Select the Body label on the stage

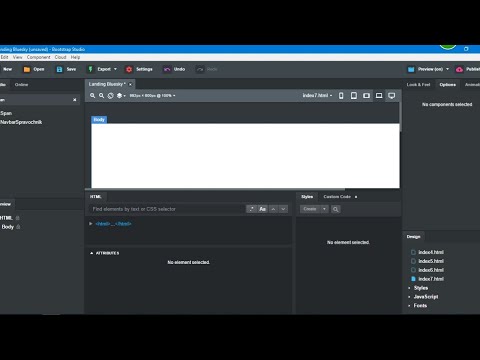pos(99,120)
